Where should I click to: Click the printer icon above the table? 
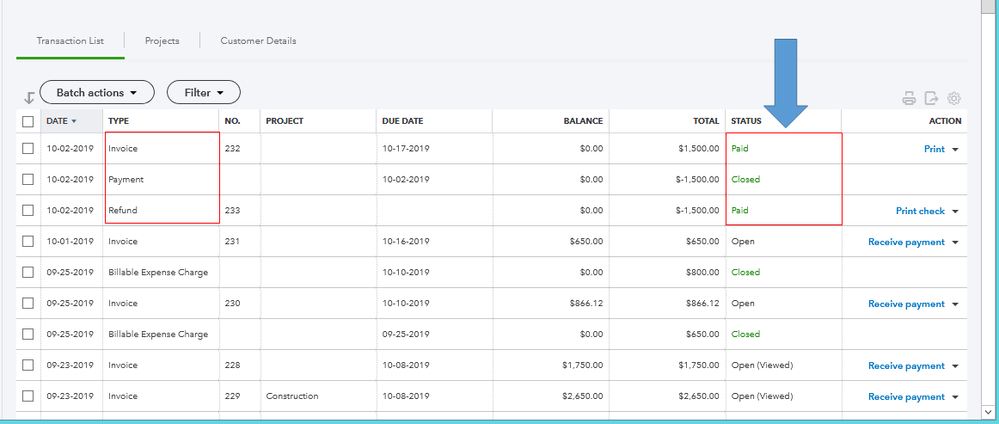pyautogui.click(x=909, y=98)
